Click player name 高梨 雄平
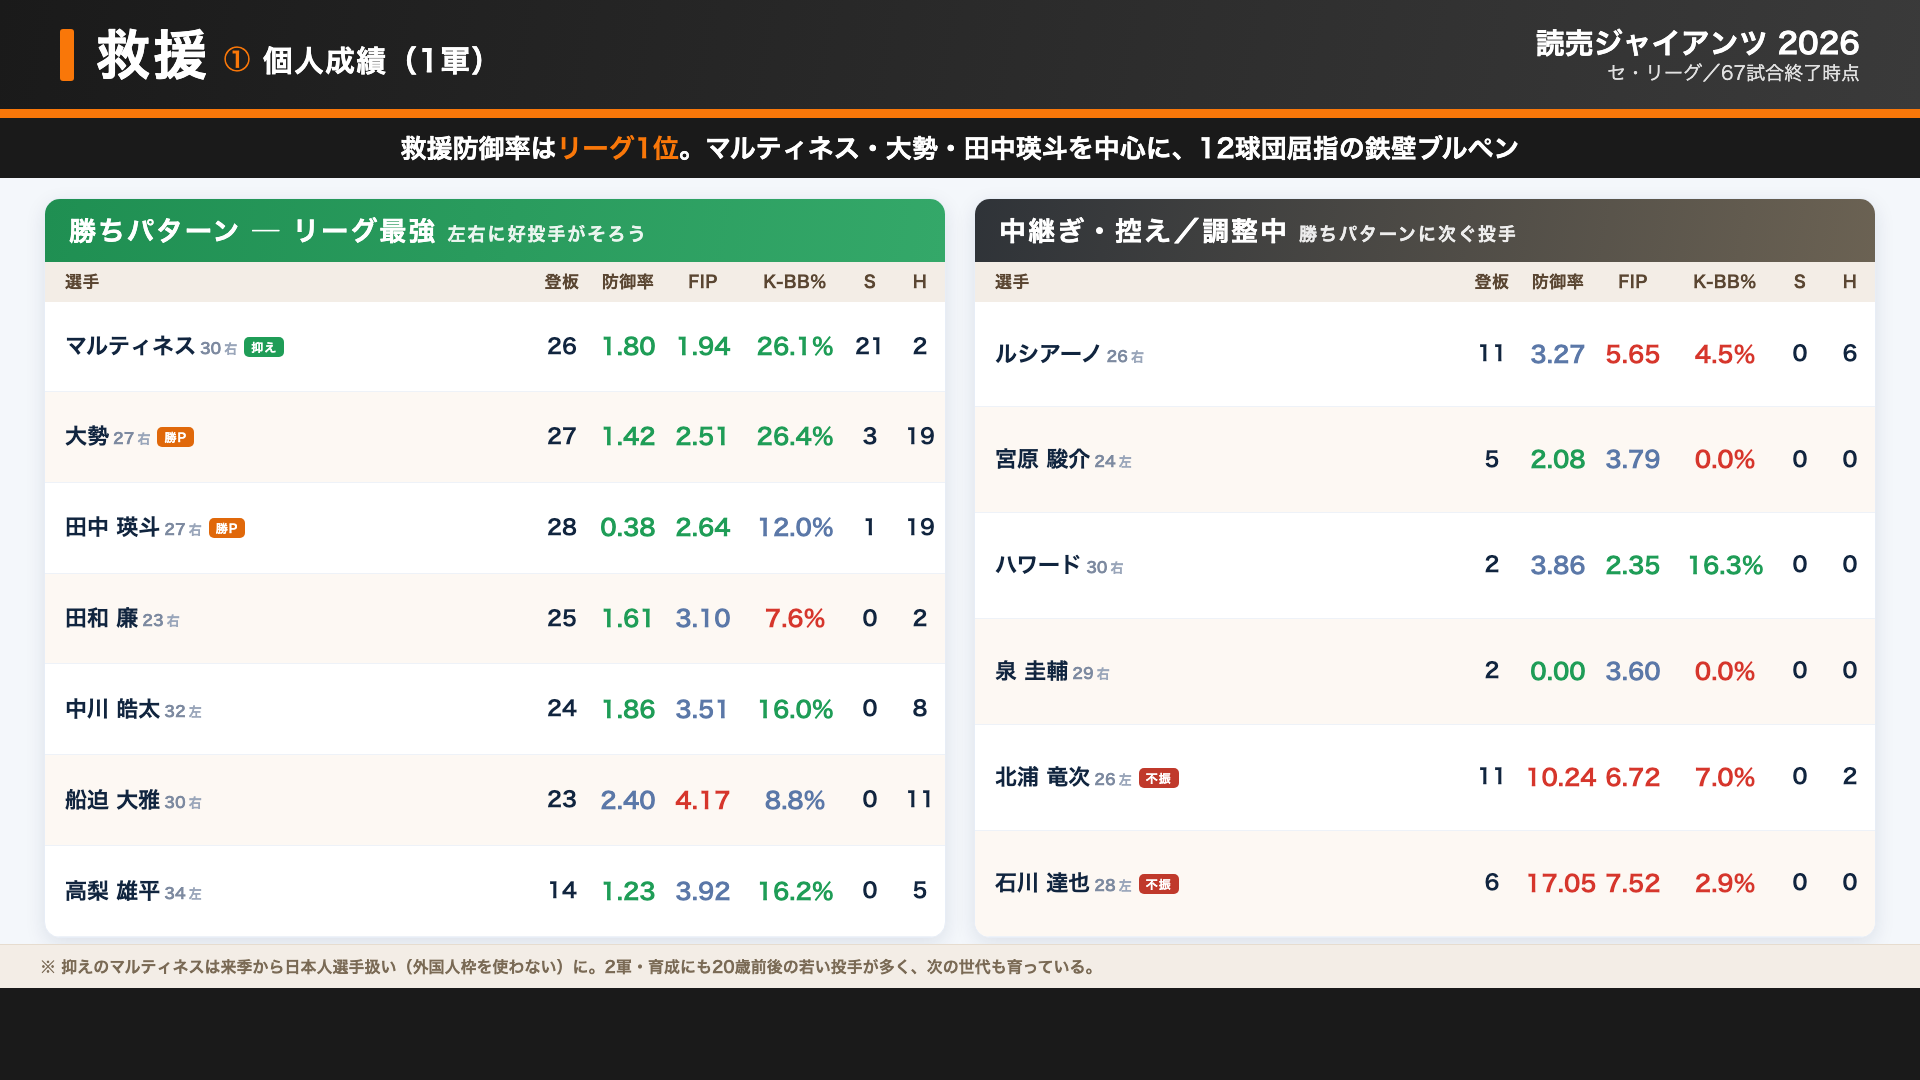Viewport: 1920px width, 1080px height. coord(112,891)
